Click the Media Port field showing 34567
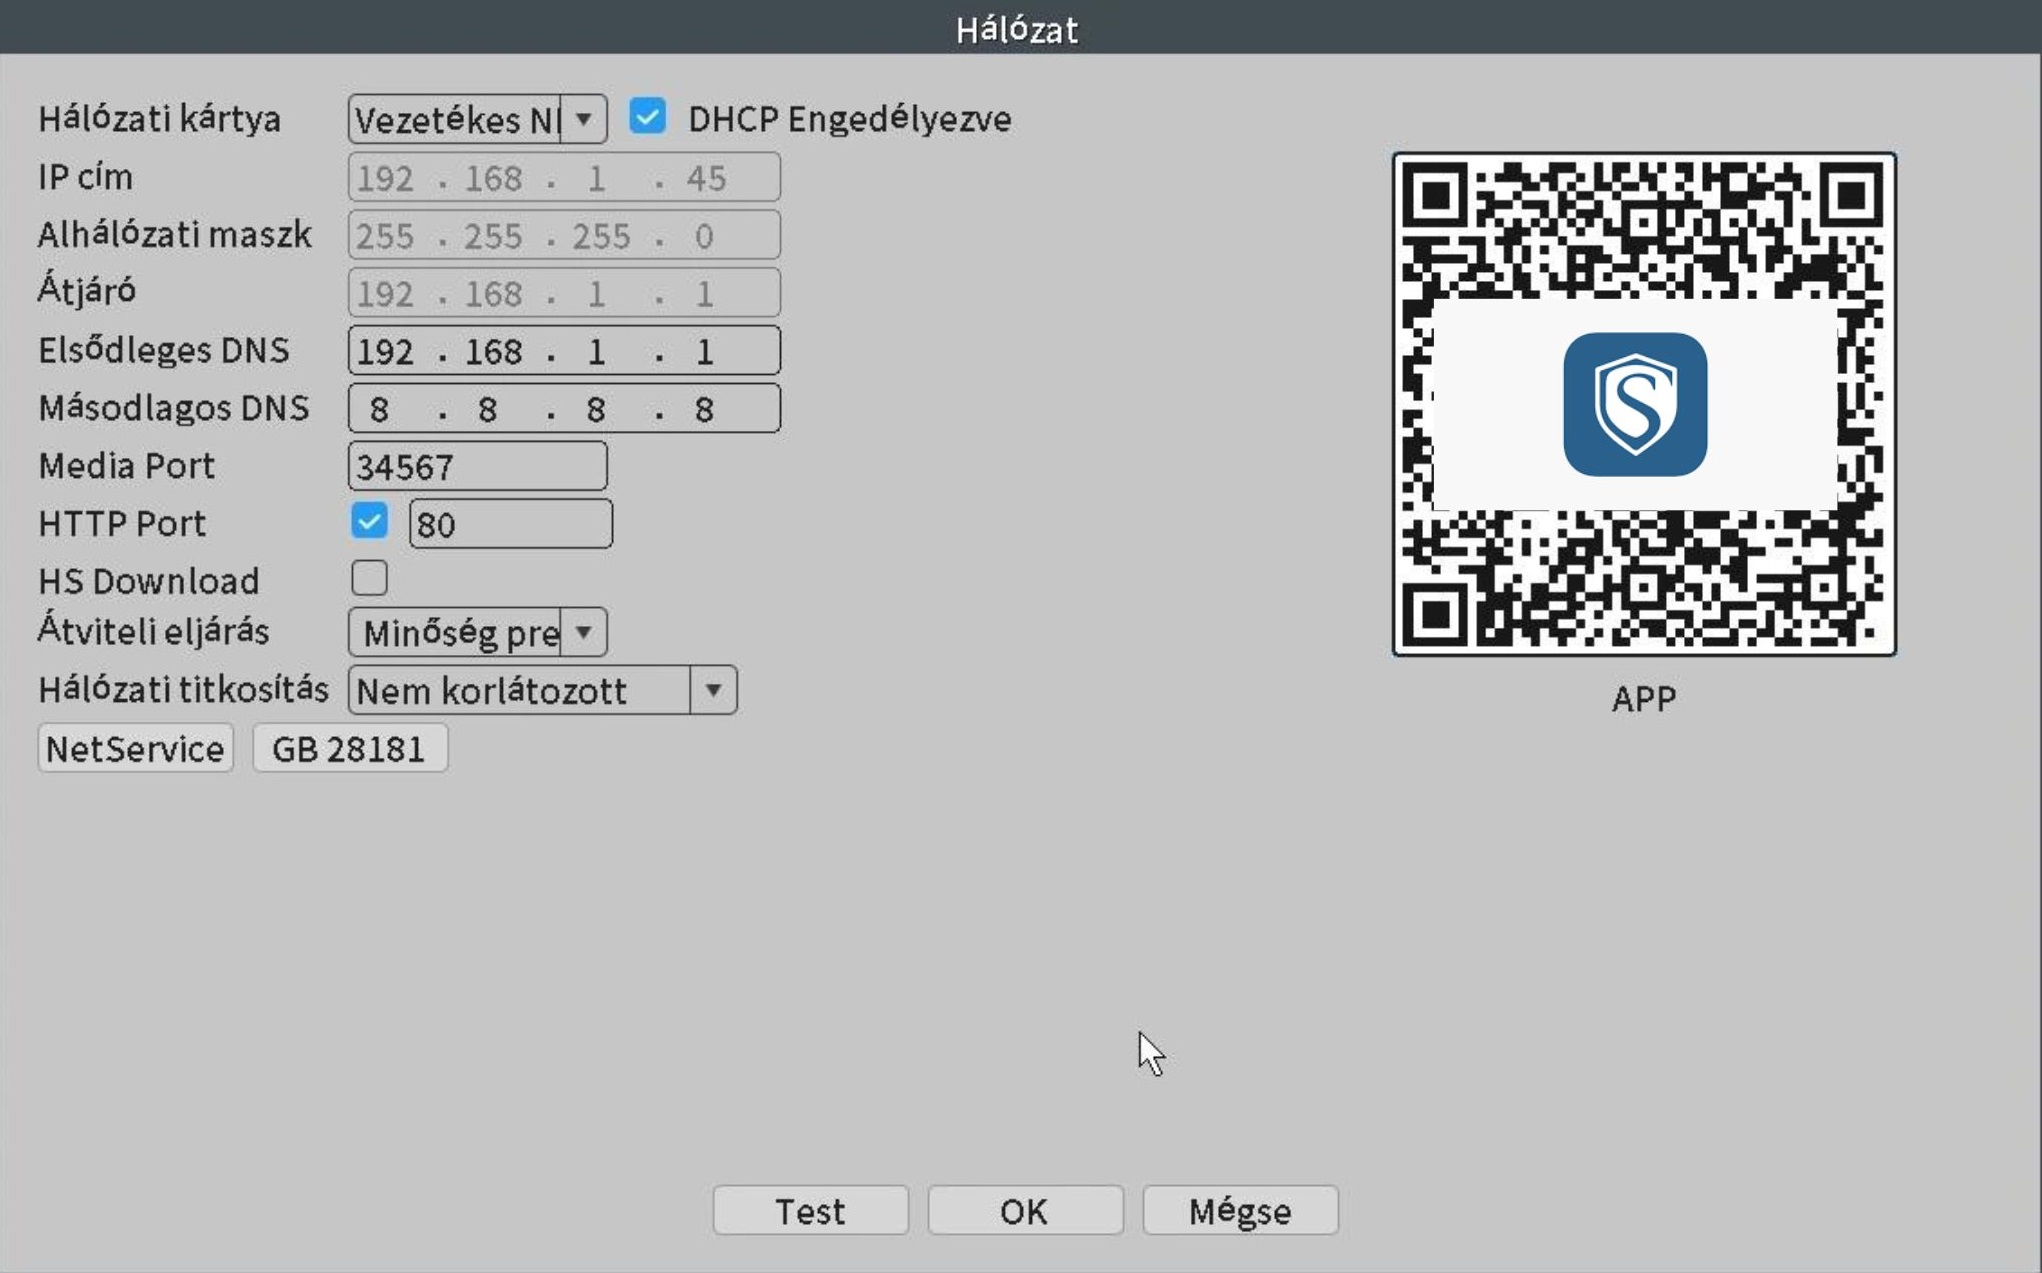This screenshot has height=1273, width=2042. click(x=477, y=466)
